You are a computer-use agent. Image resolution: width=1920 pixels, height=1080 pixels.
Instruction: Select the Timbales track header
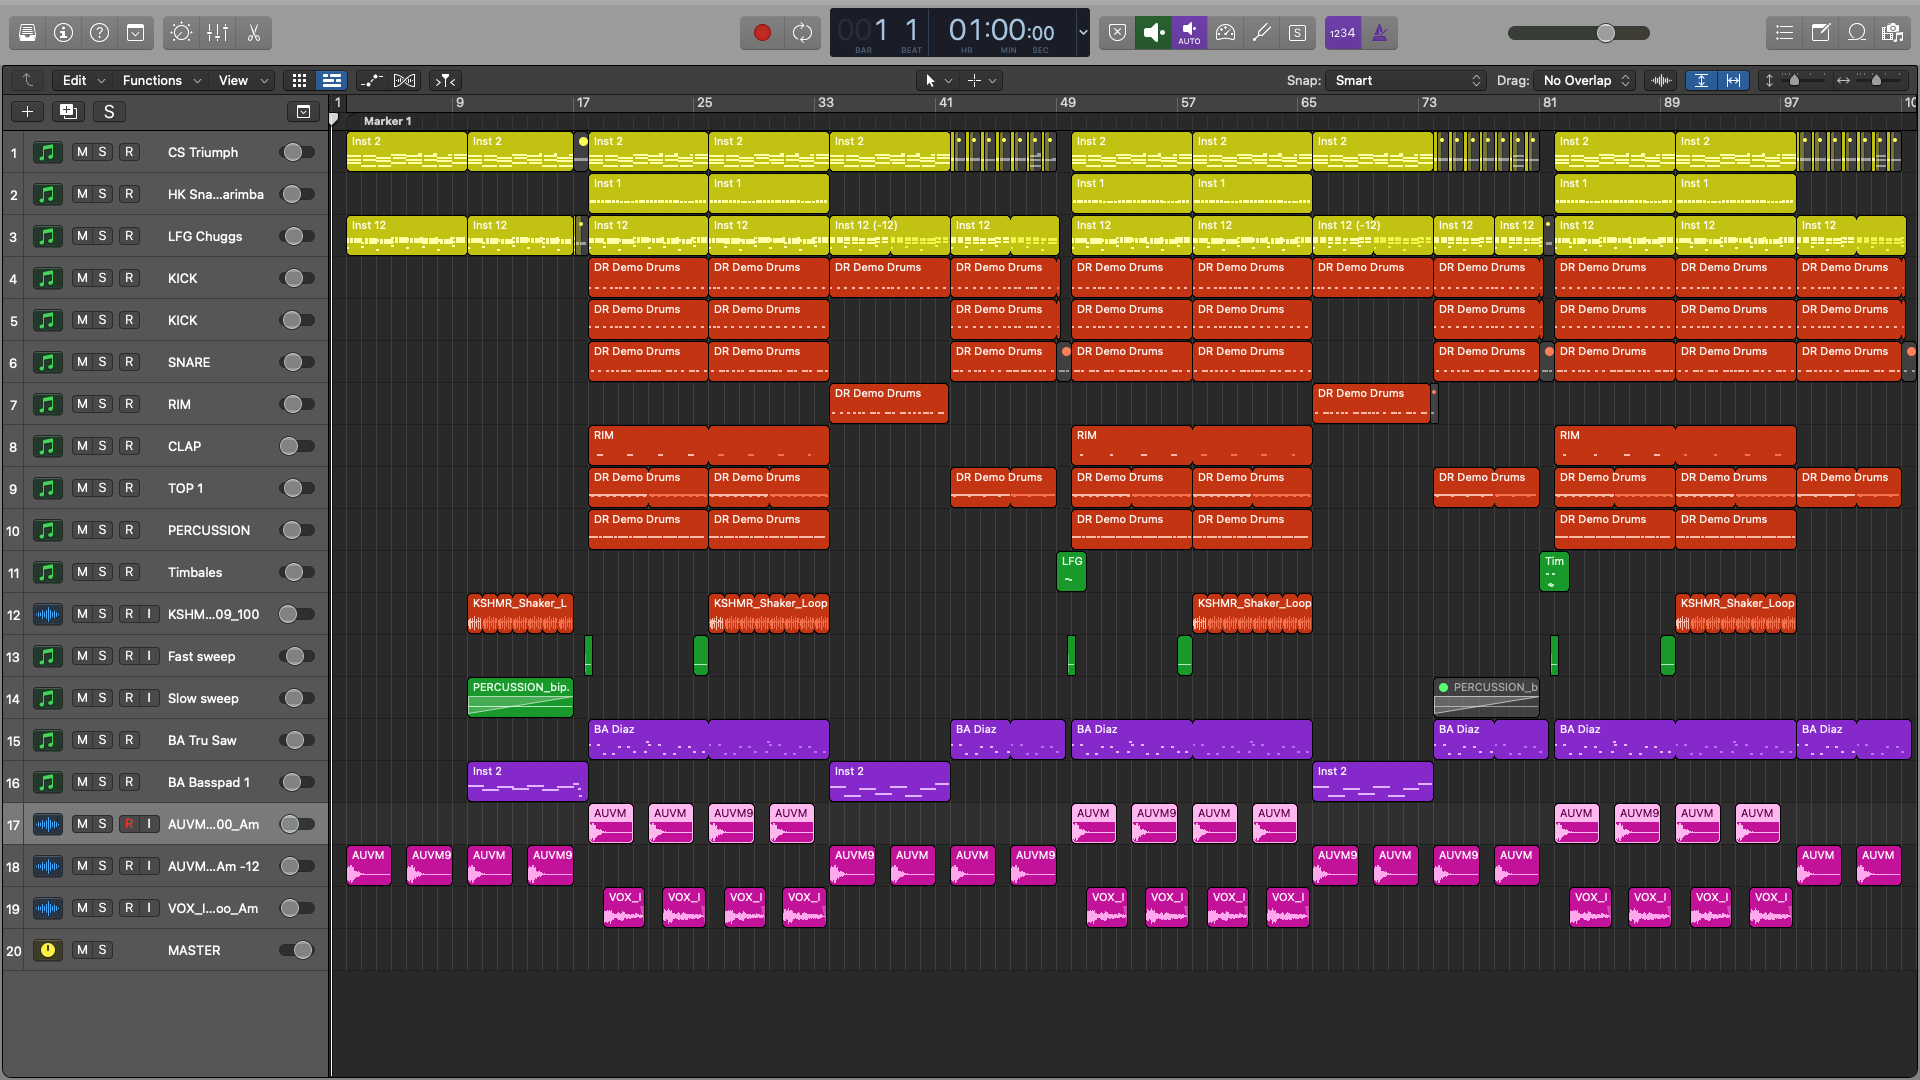[165, 572]
